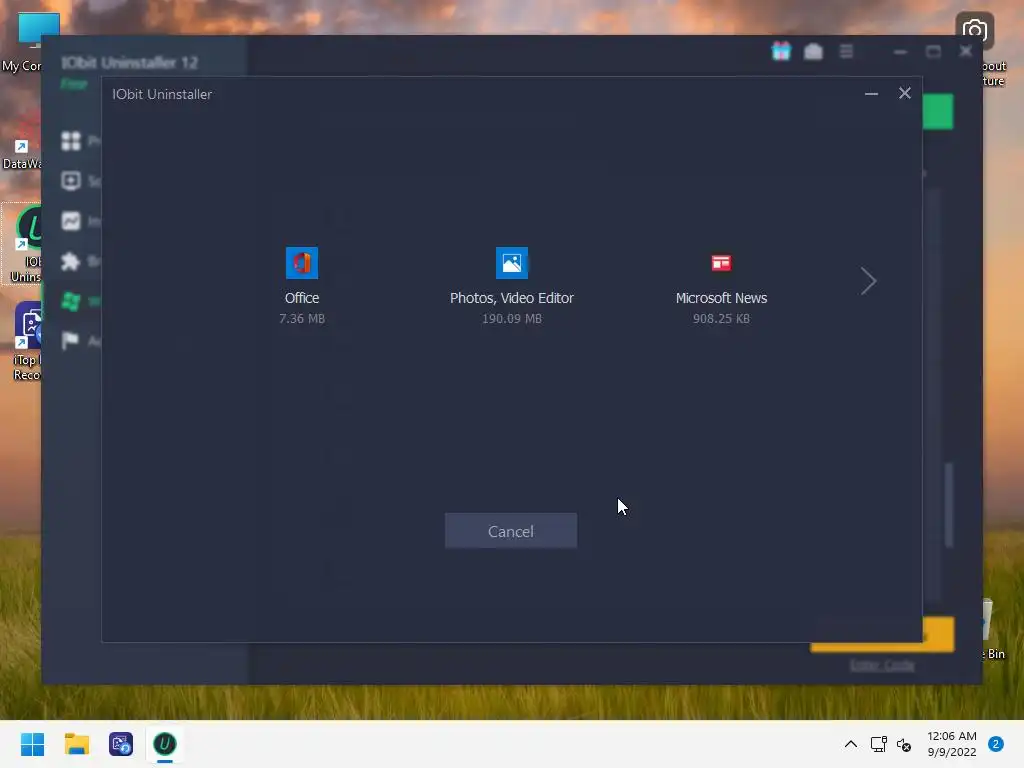Click the main window vertical scrollbar thumb
Image resolution: width=1024 pixels, height=768 pixels.
click(x=949, y=505)
